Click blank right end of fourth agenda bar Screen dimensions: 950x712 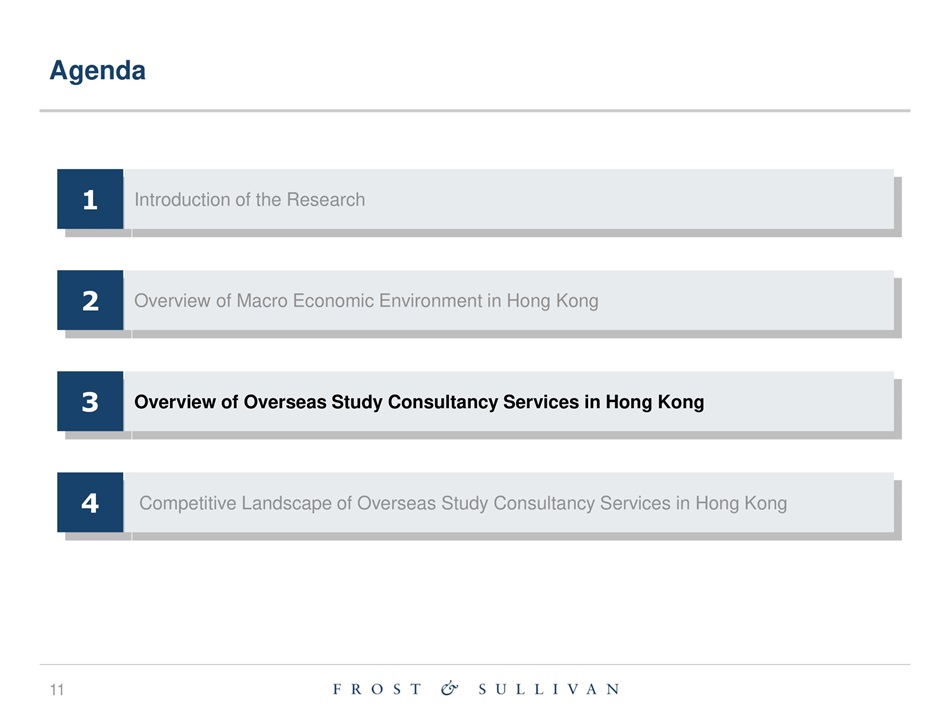point(850,503)
